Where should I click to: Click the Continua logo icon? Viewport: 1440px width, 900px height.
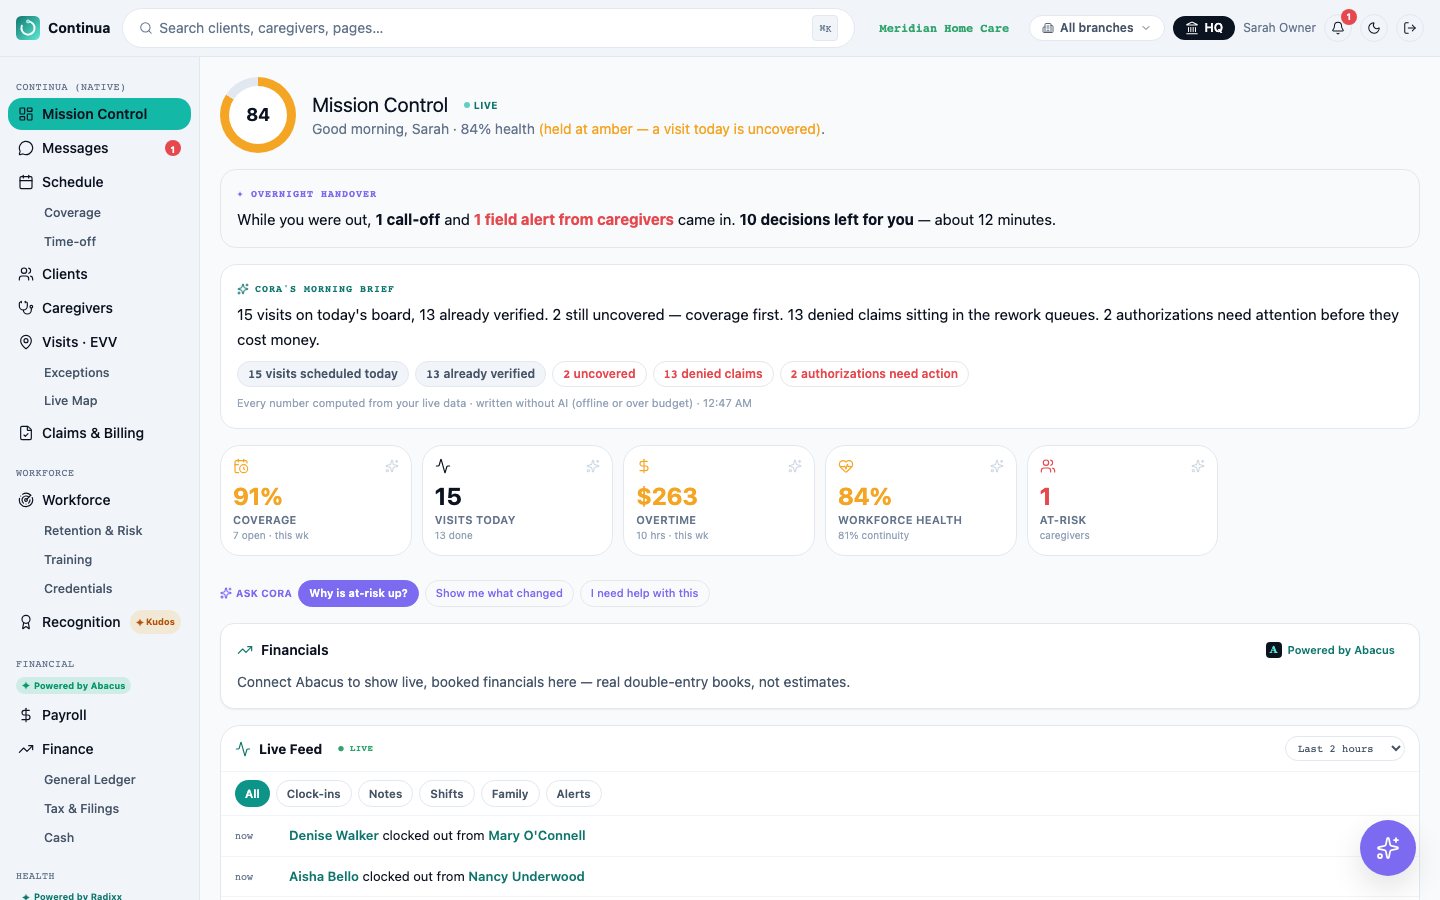pos(28,28)
